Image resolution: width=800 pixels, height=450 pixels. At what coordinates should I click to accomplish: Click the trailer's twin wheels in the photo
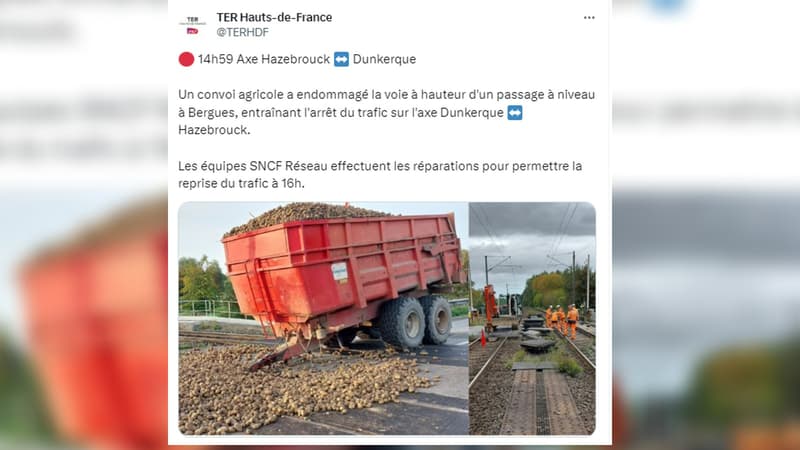[x=415, y=320]
